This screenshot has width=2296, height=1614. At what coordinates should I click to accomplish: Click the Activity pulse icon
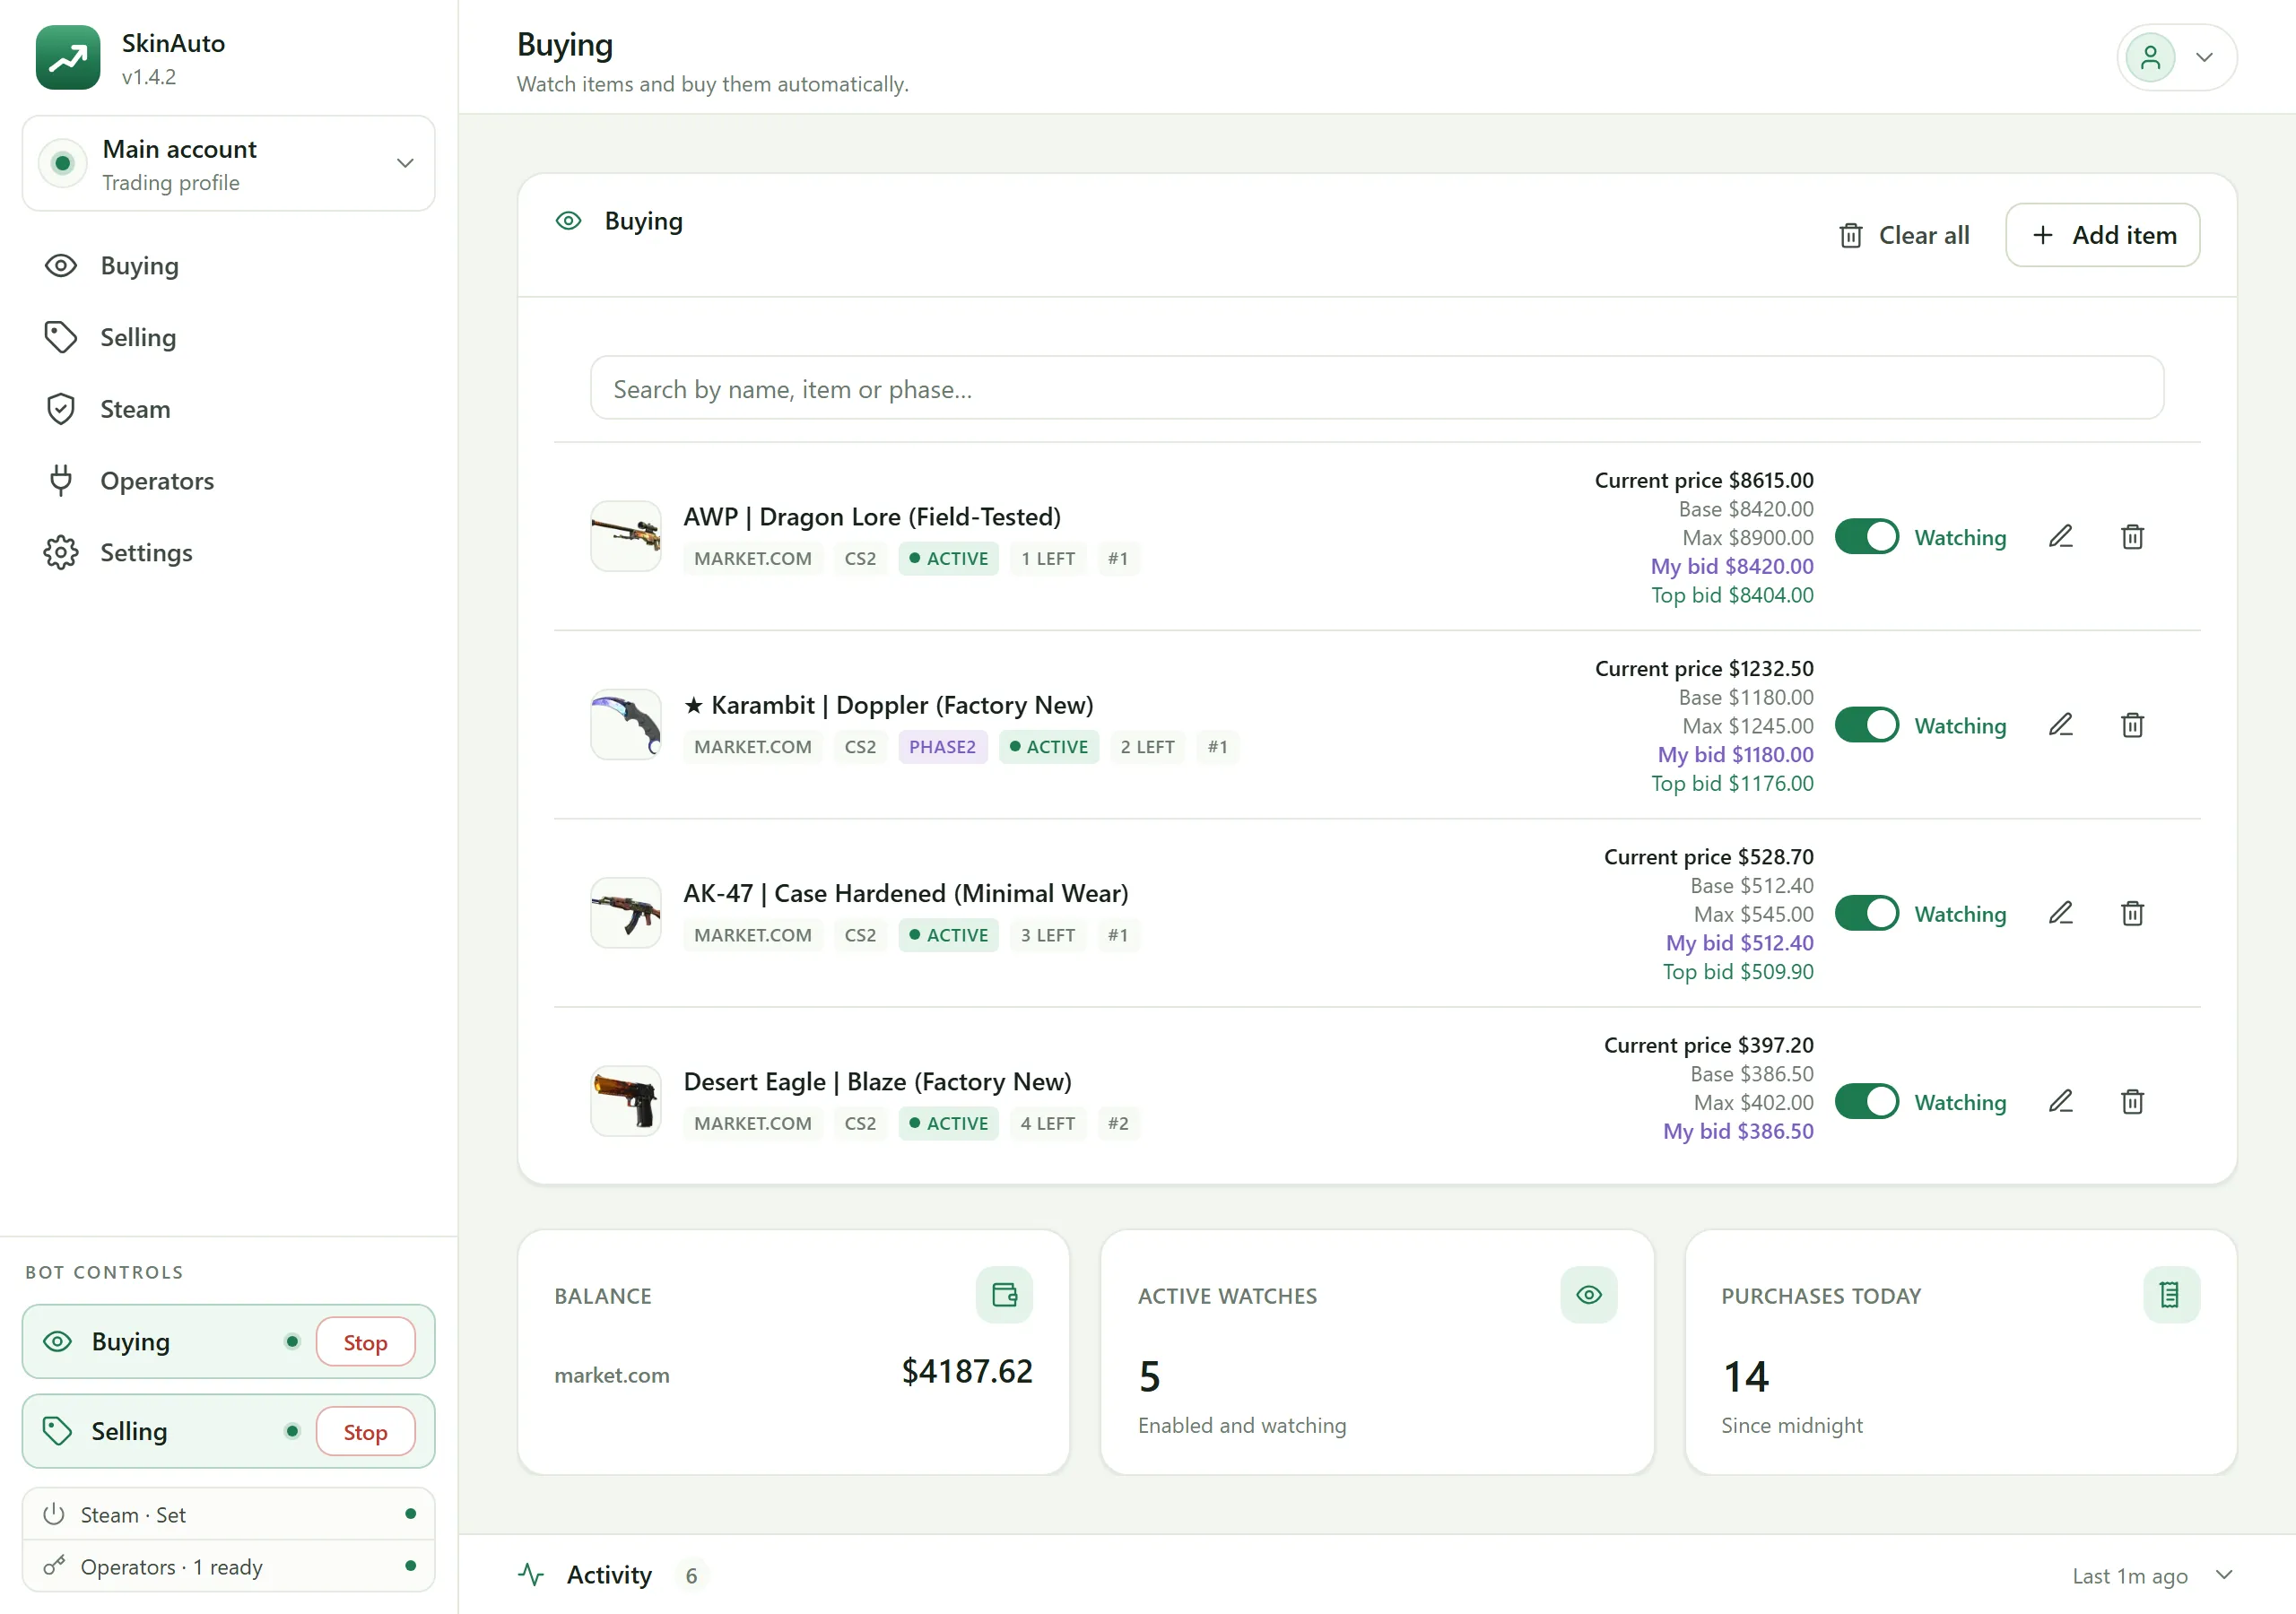531,1575
